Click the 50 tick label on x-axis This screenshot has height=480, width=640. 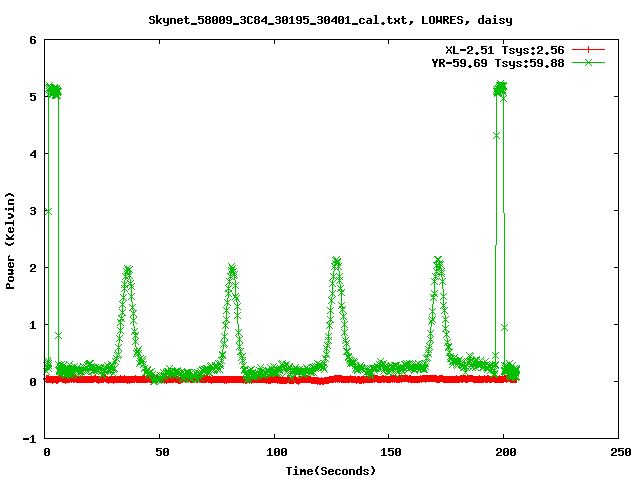161,452
